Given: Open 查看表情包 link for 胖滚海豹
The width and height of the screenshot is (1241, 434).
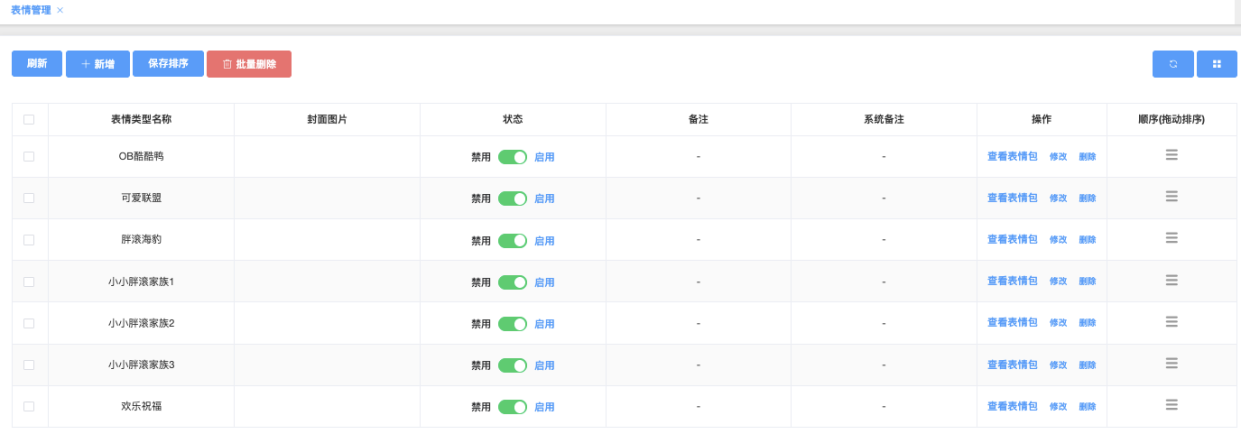Looking at the screenshot, I should tap(1012, 240).
